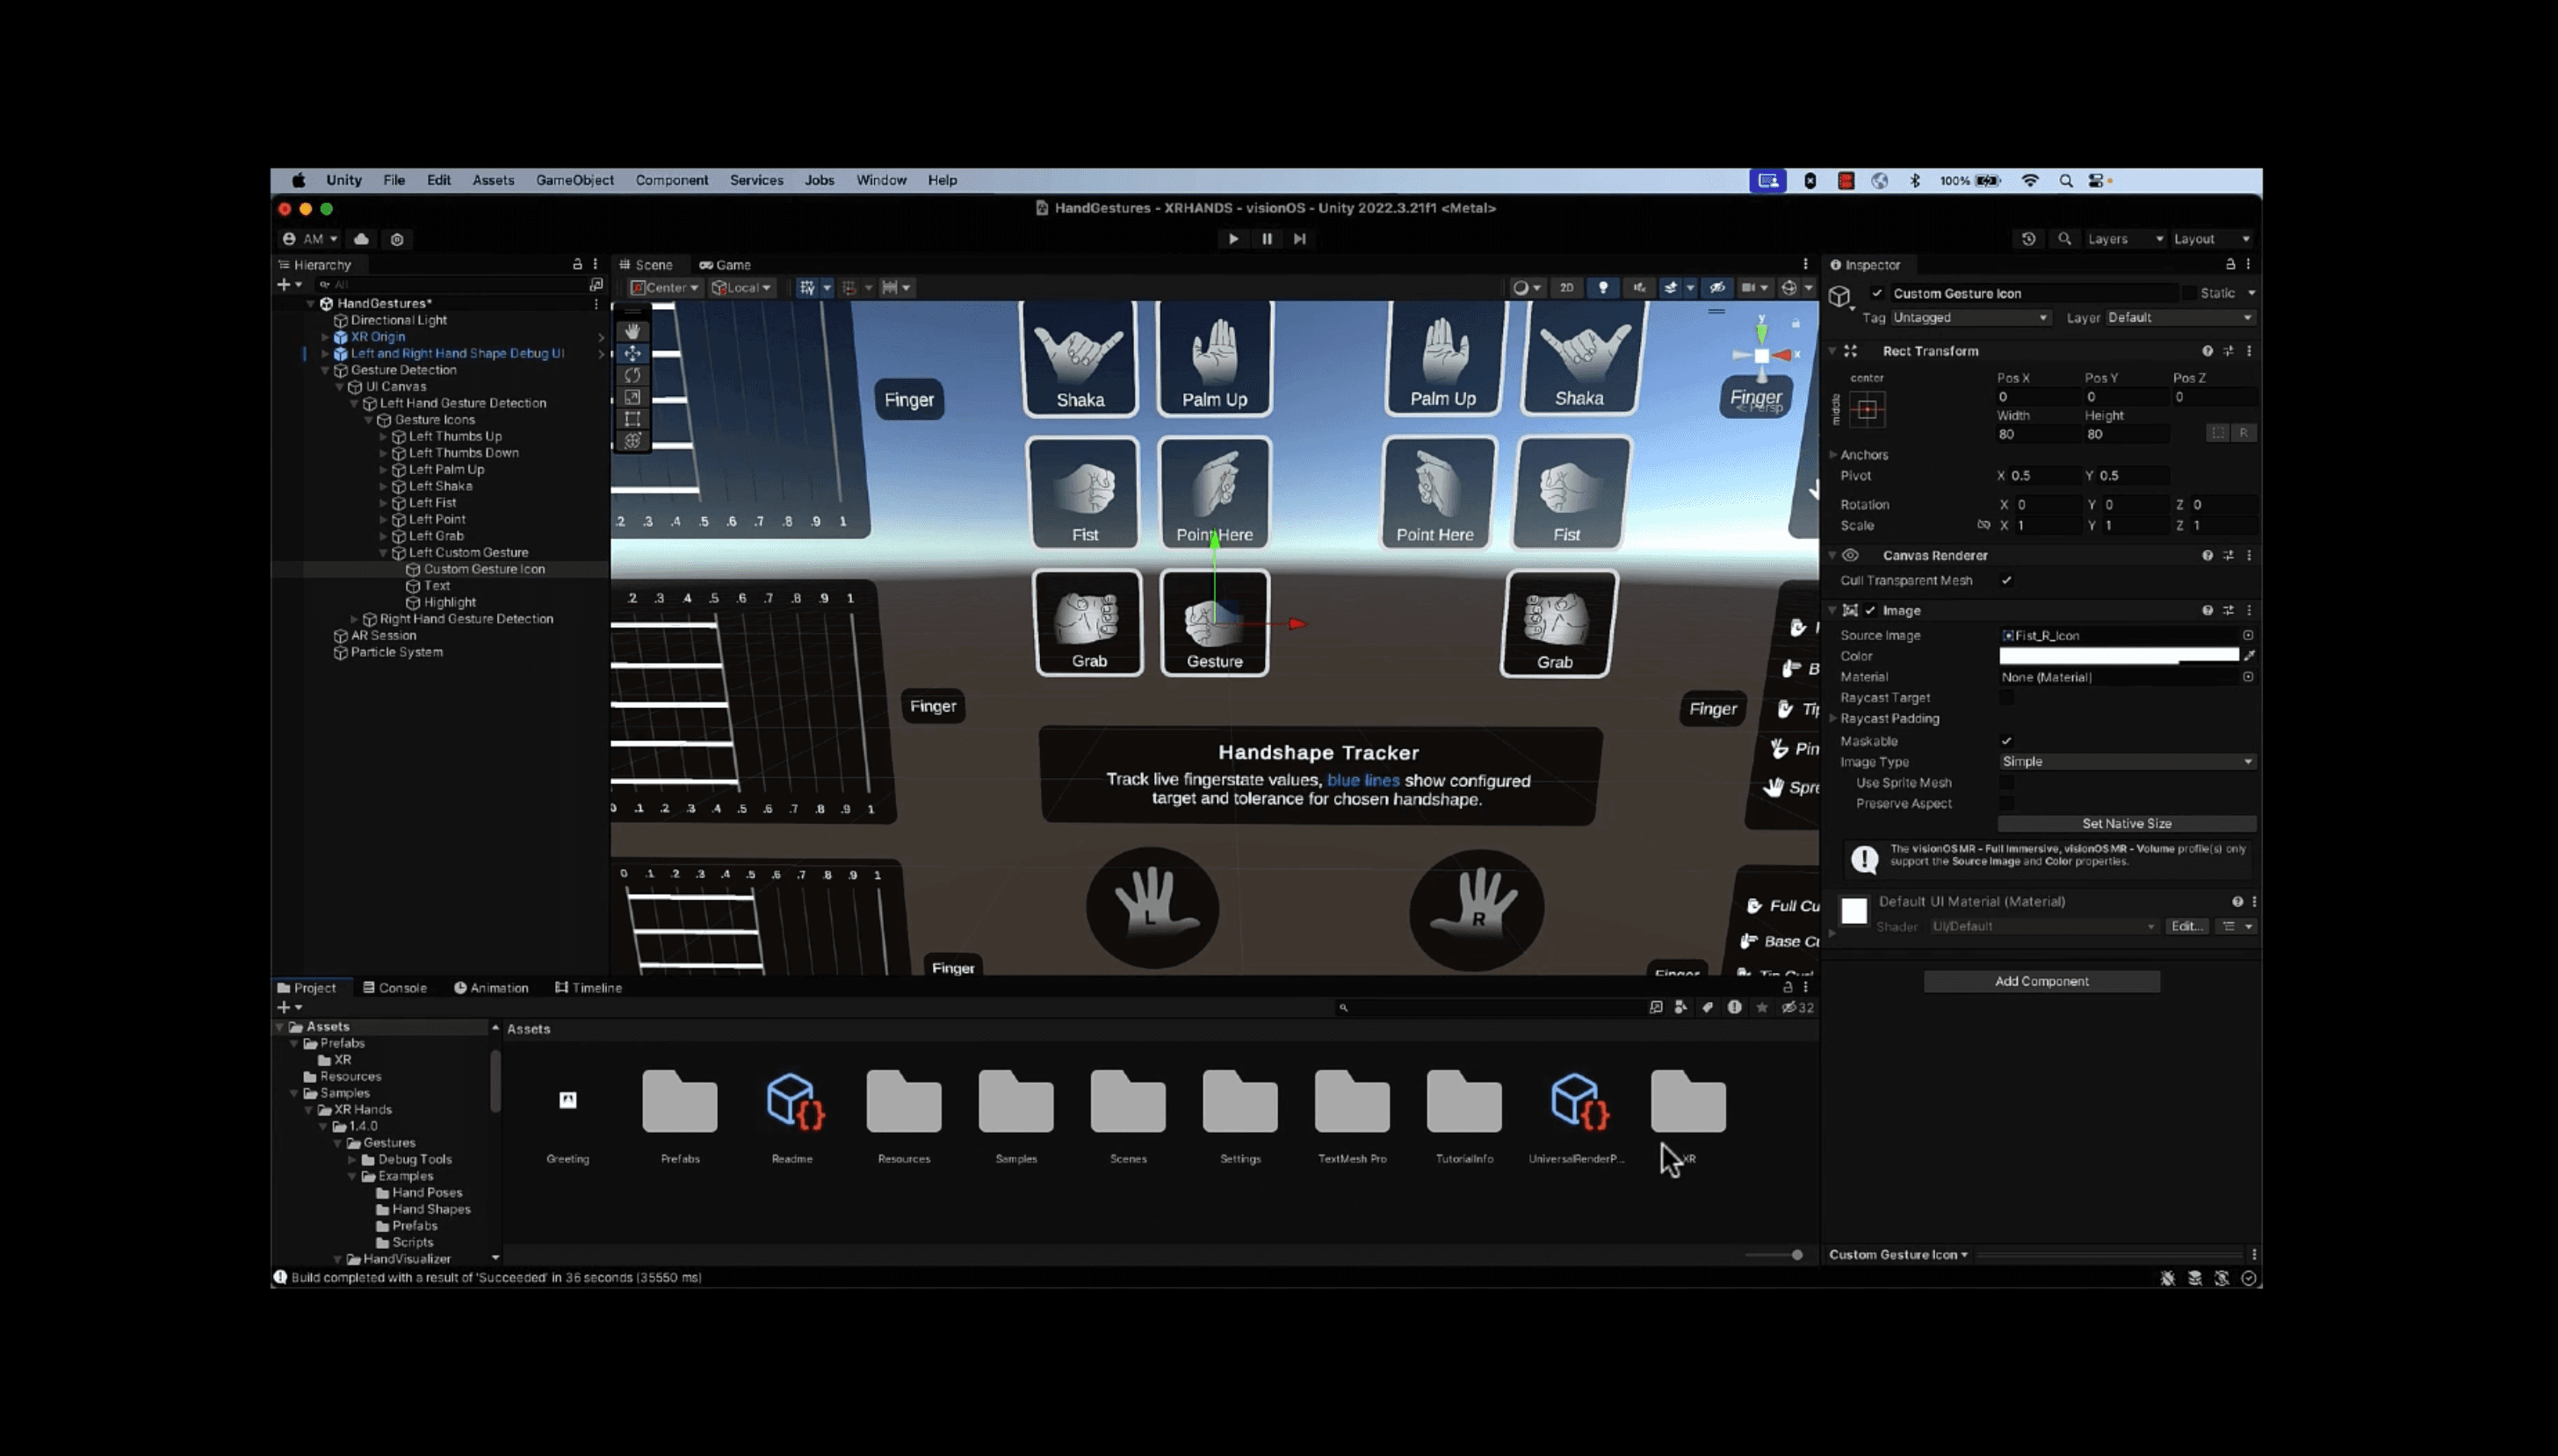Toggle 2D view mode in Scene
This screenshot has width=2558, height=1456.
(1566, 288)
